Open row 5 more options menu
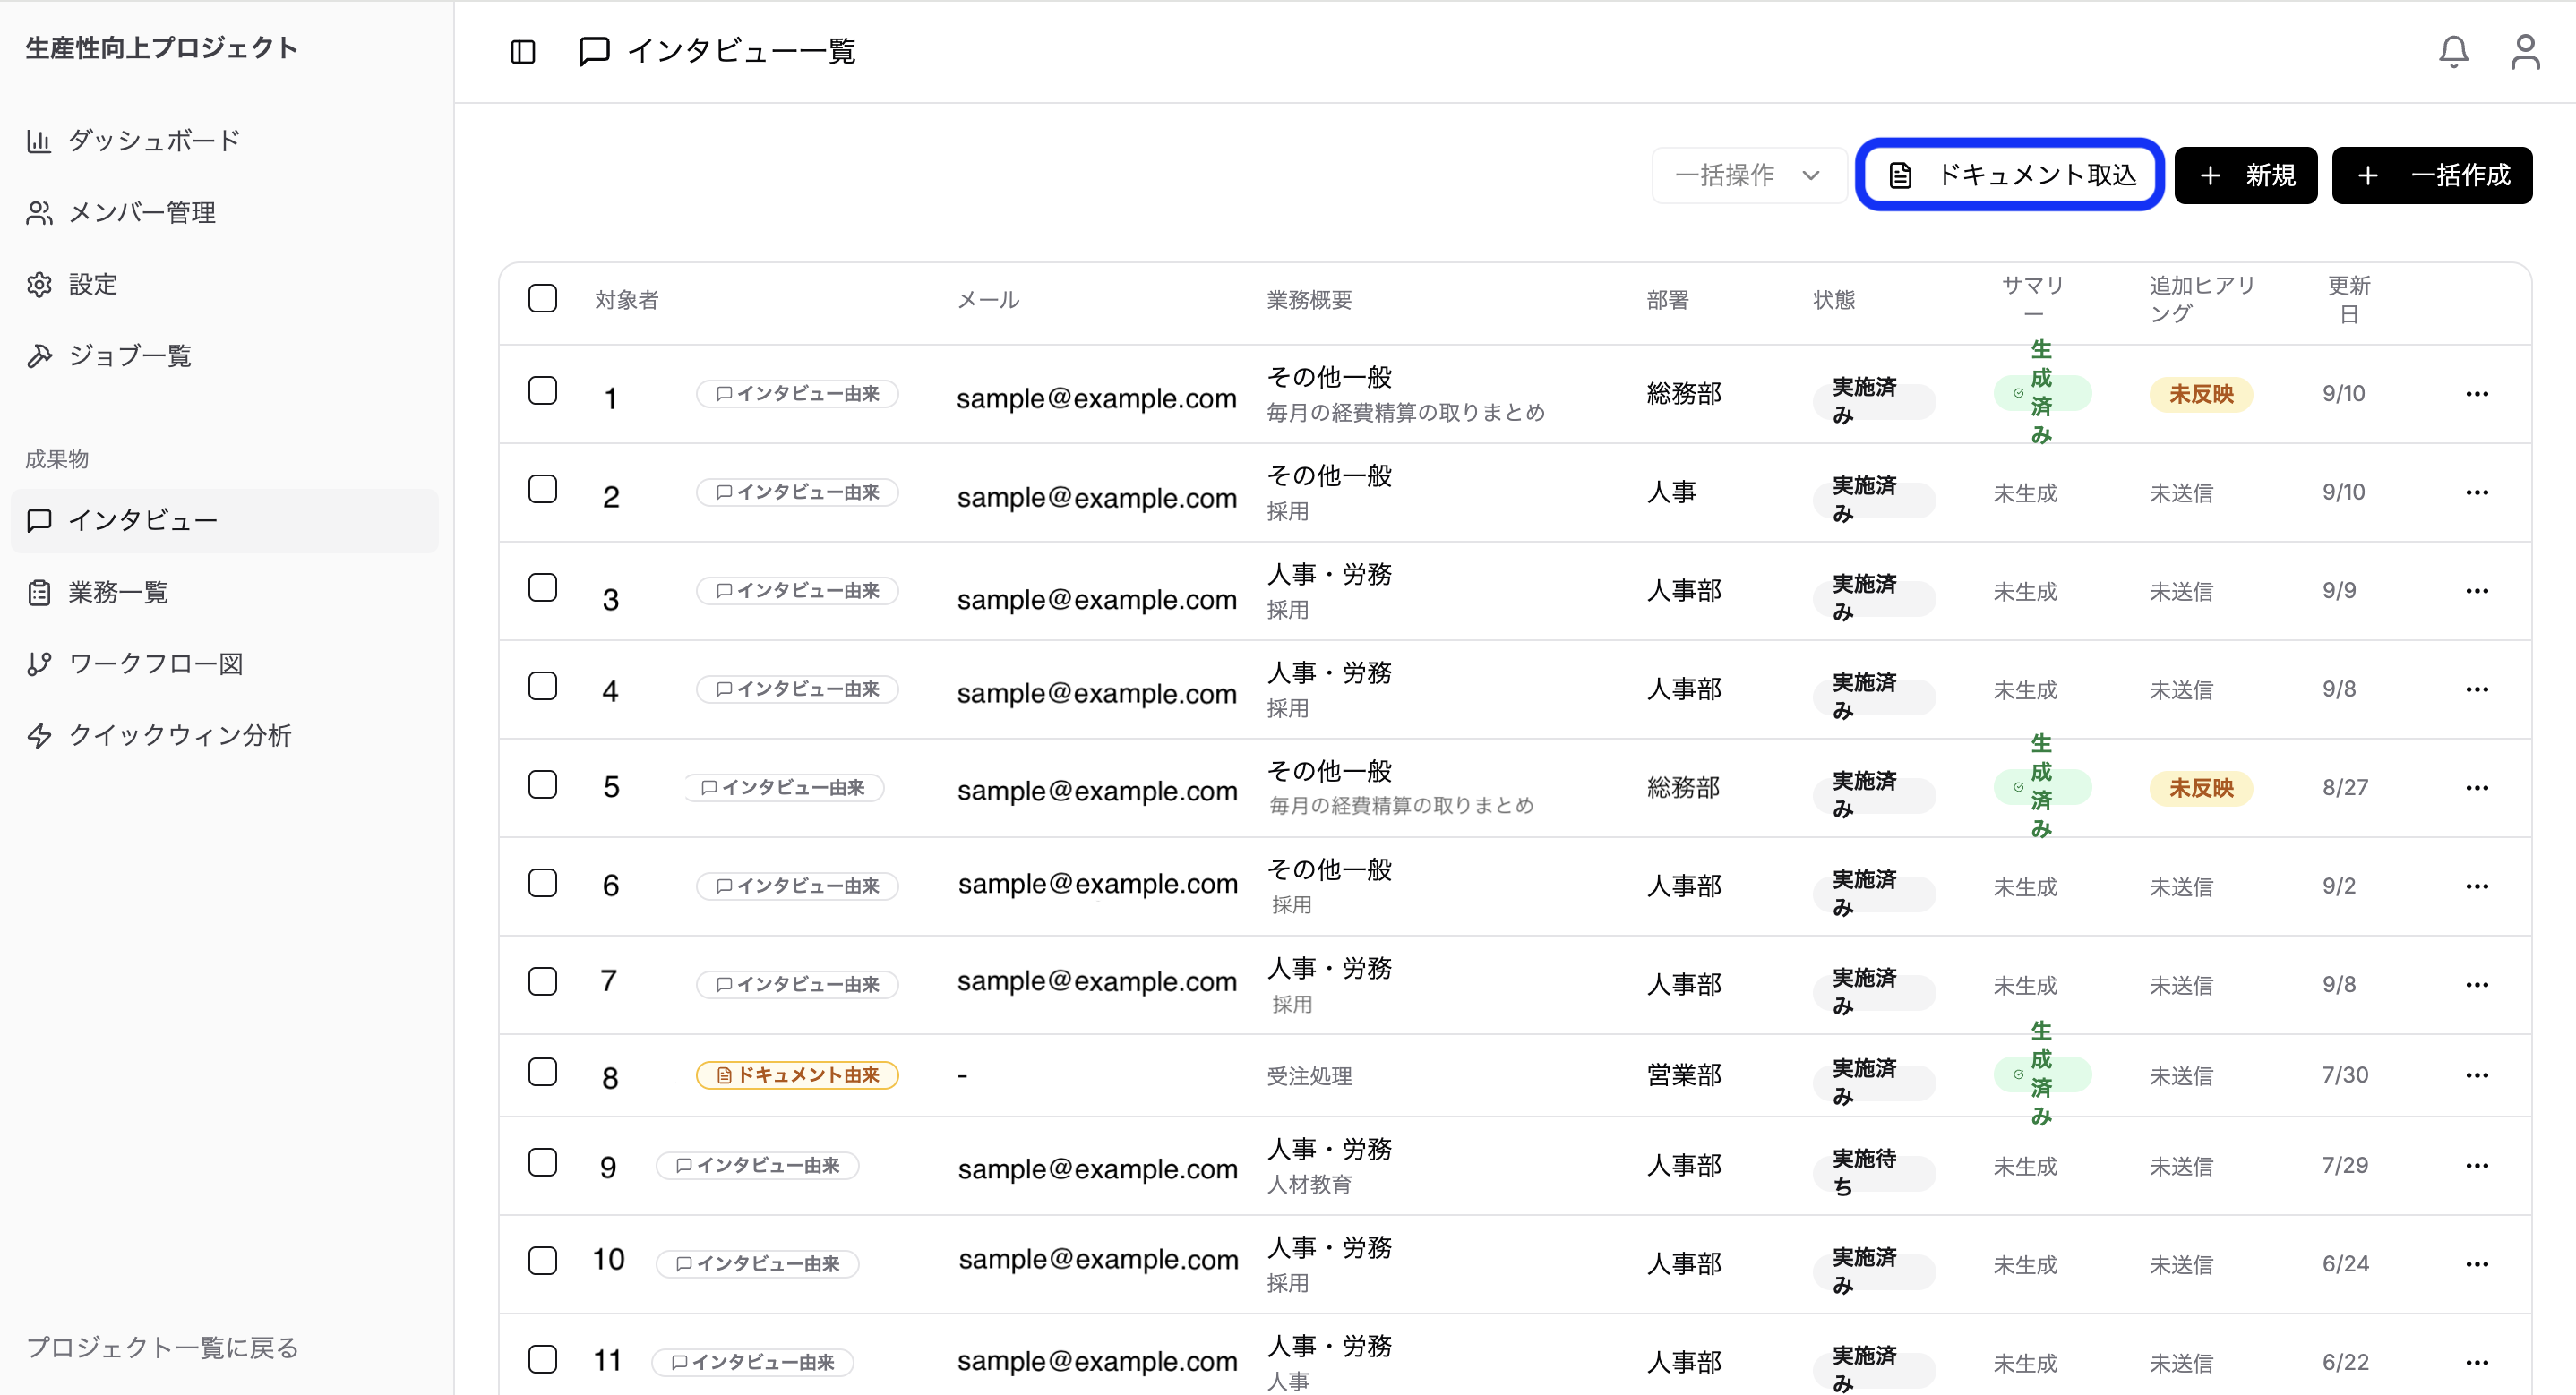 tap(2477, 788)
